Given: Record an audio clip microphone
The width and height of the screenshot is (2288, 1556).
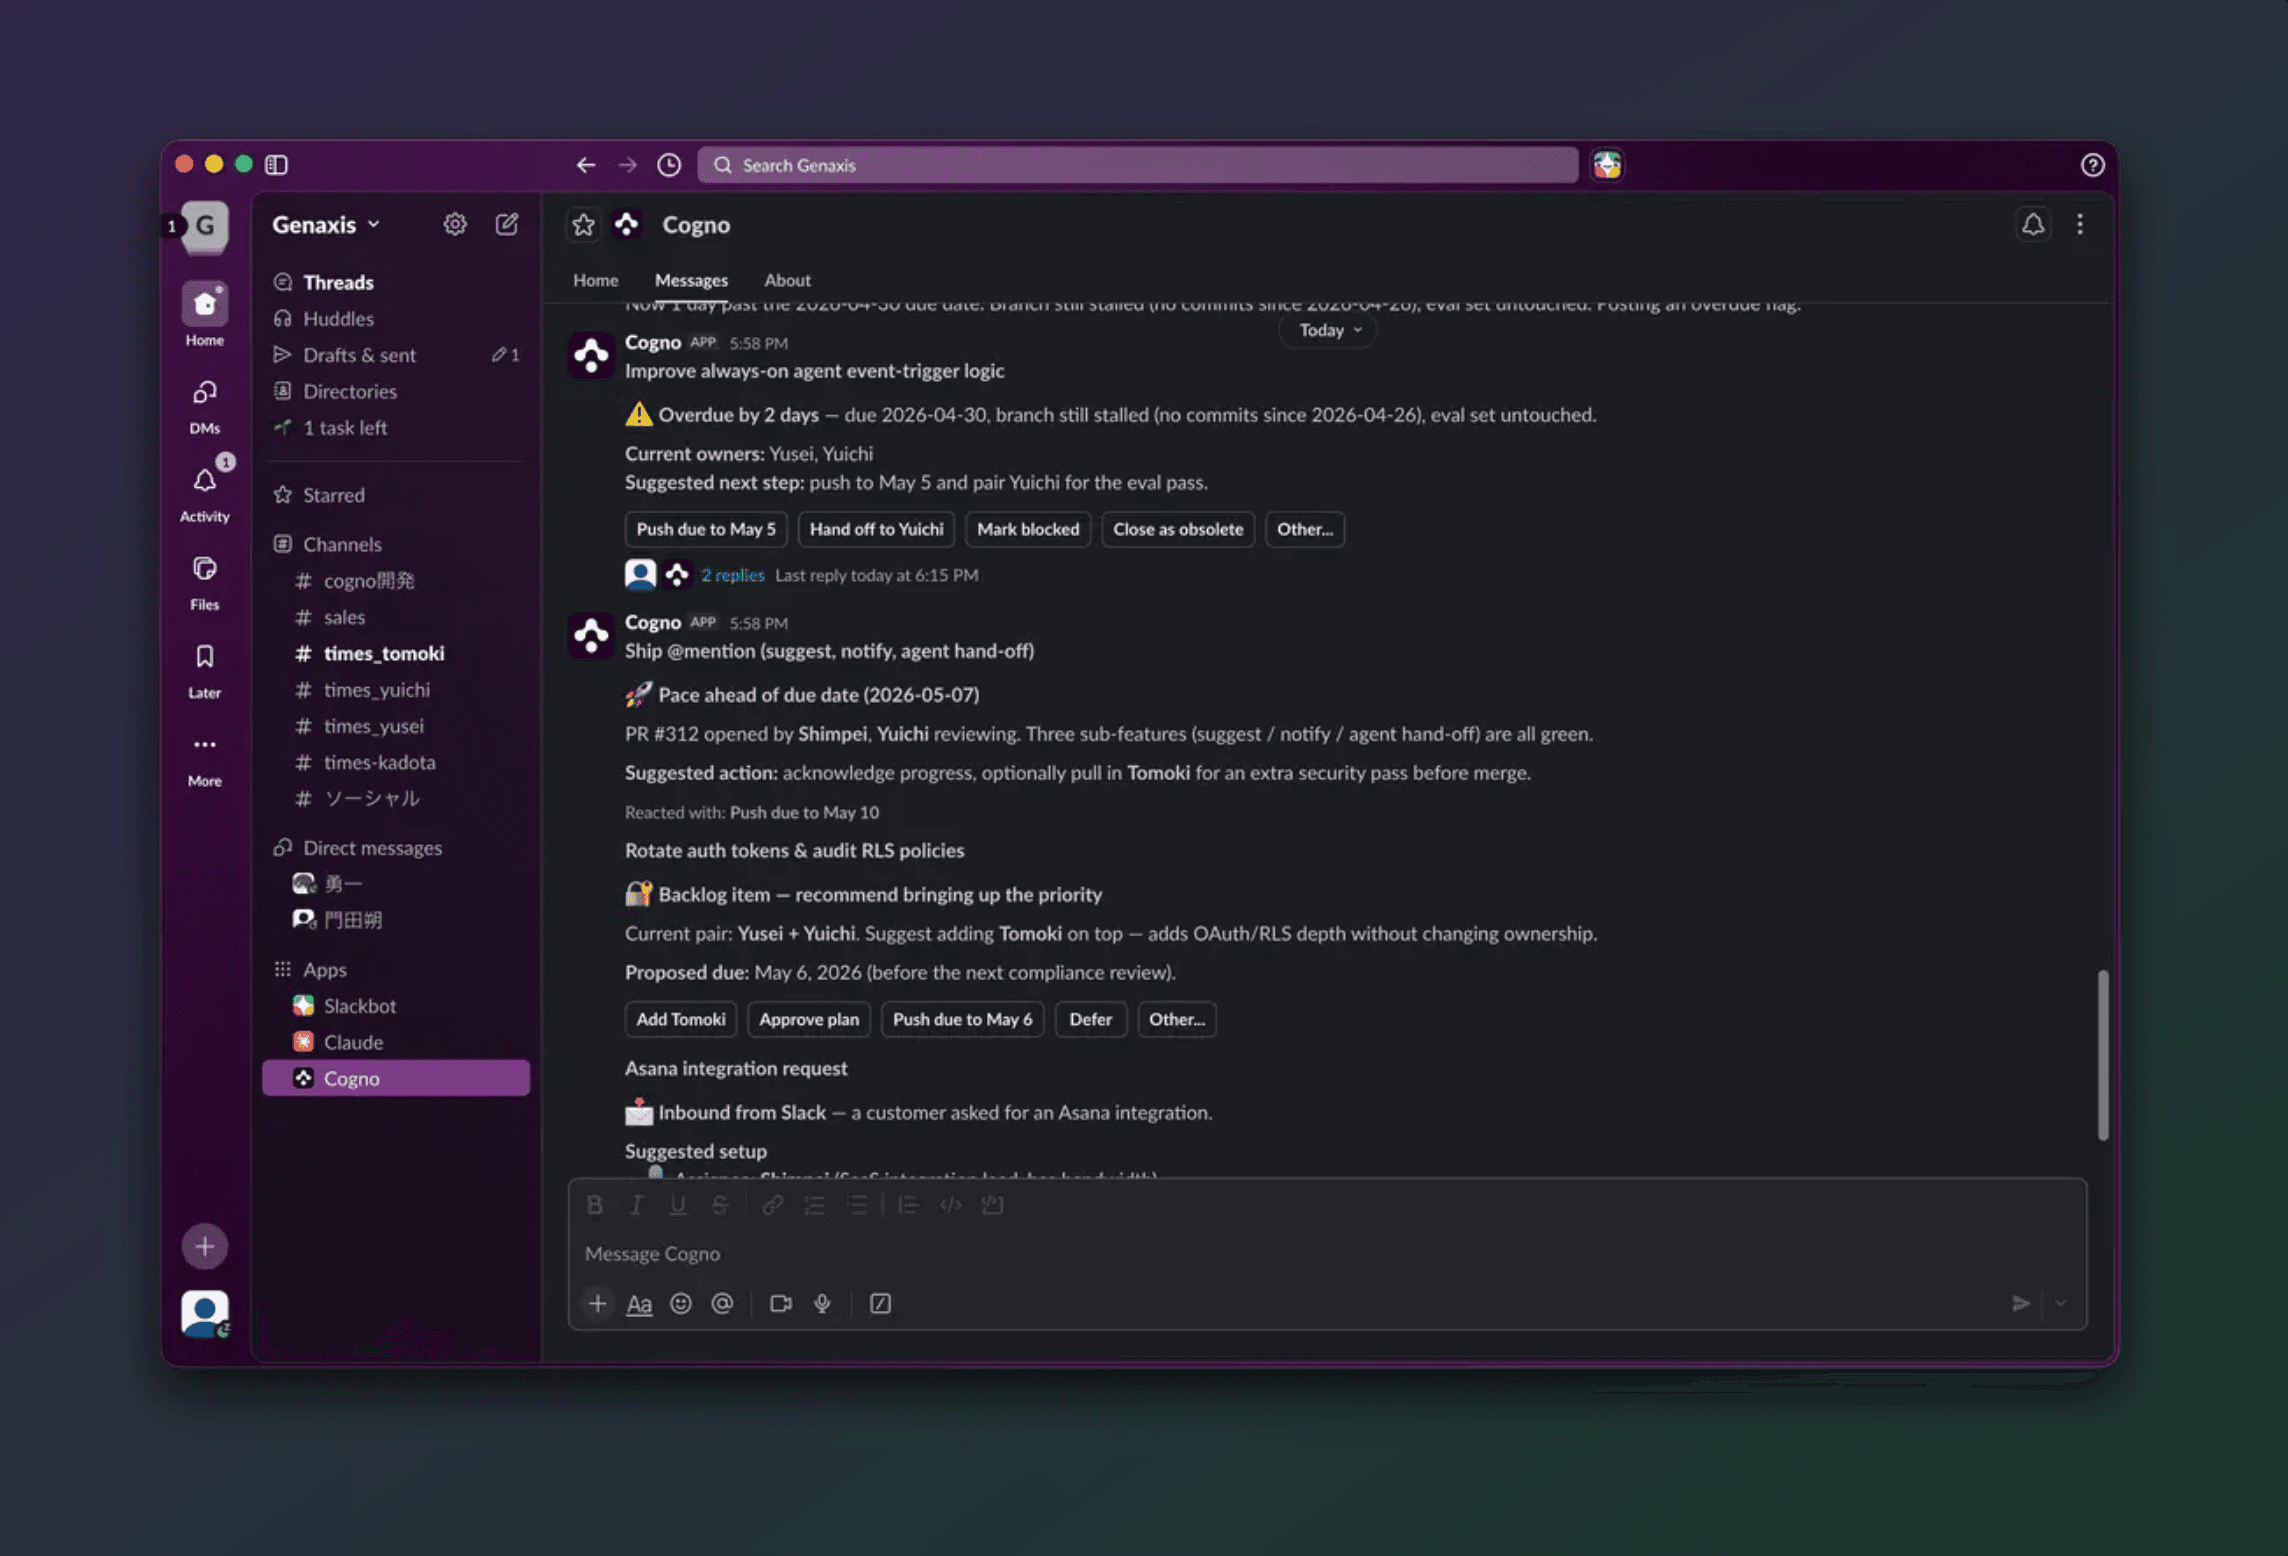Looking at the screenshot, I should [x=822, y=1303].
